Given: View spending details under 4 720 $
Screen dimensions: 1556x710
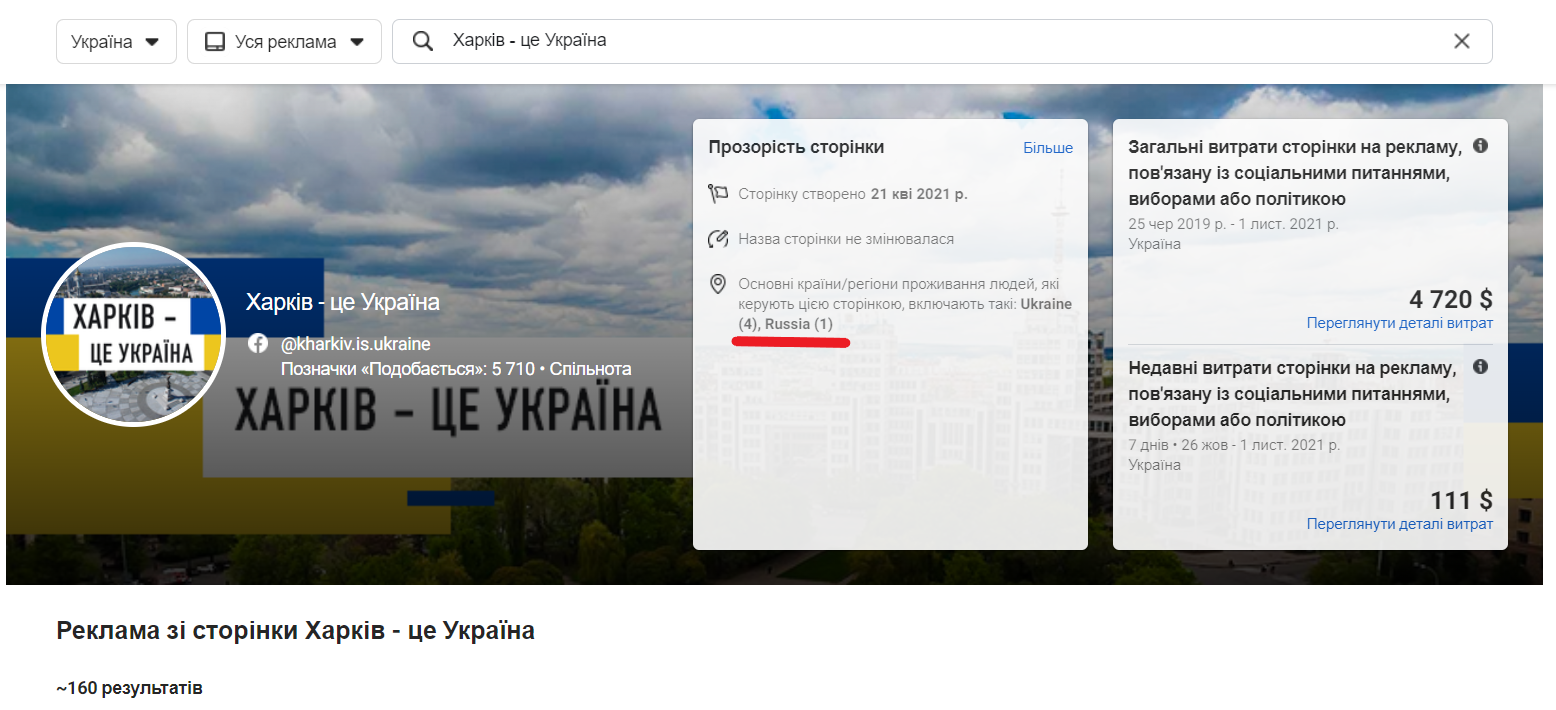Looking at the screenshot, I should 1399,323.
